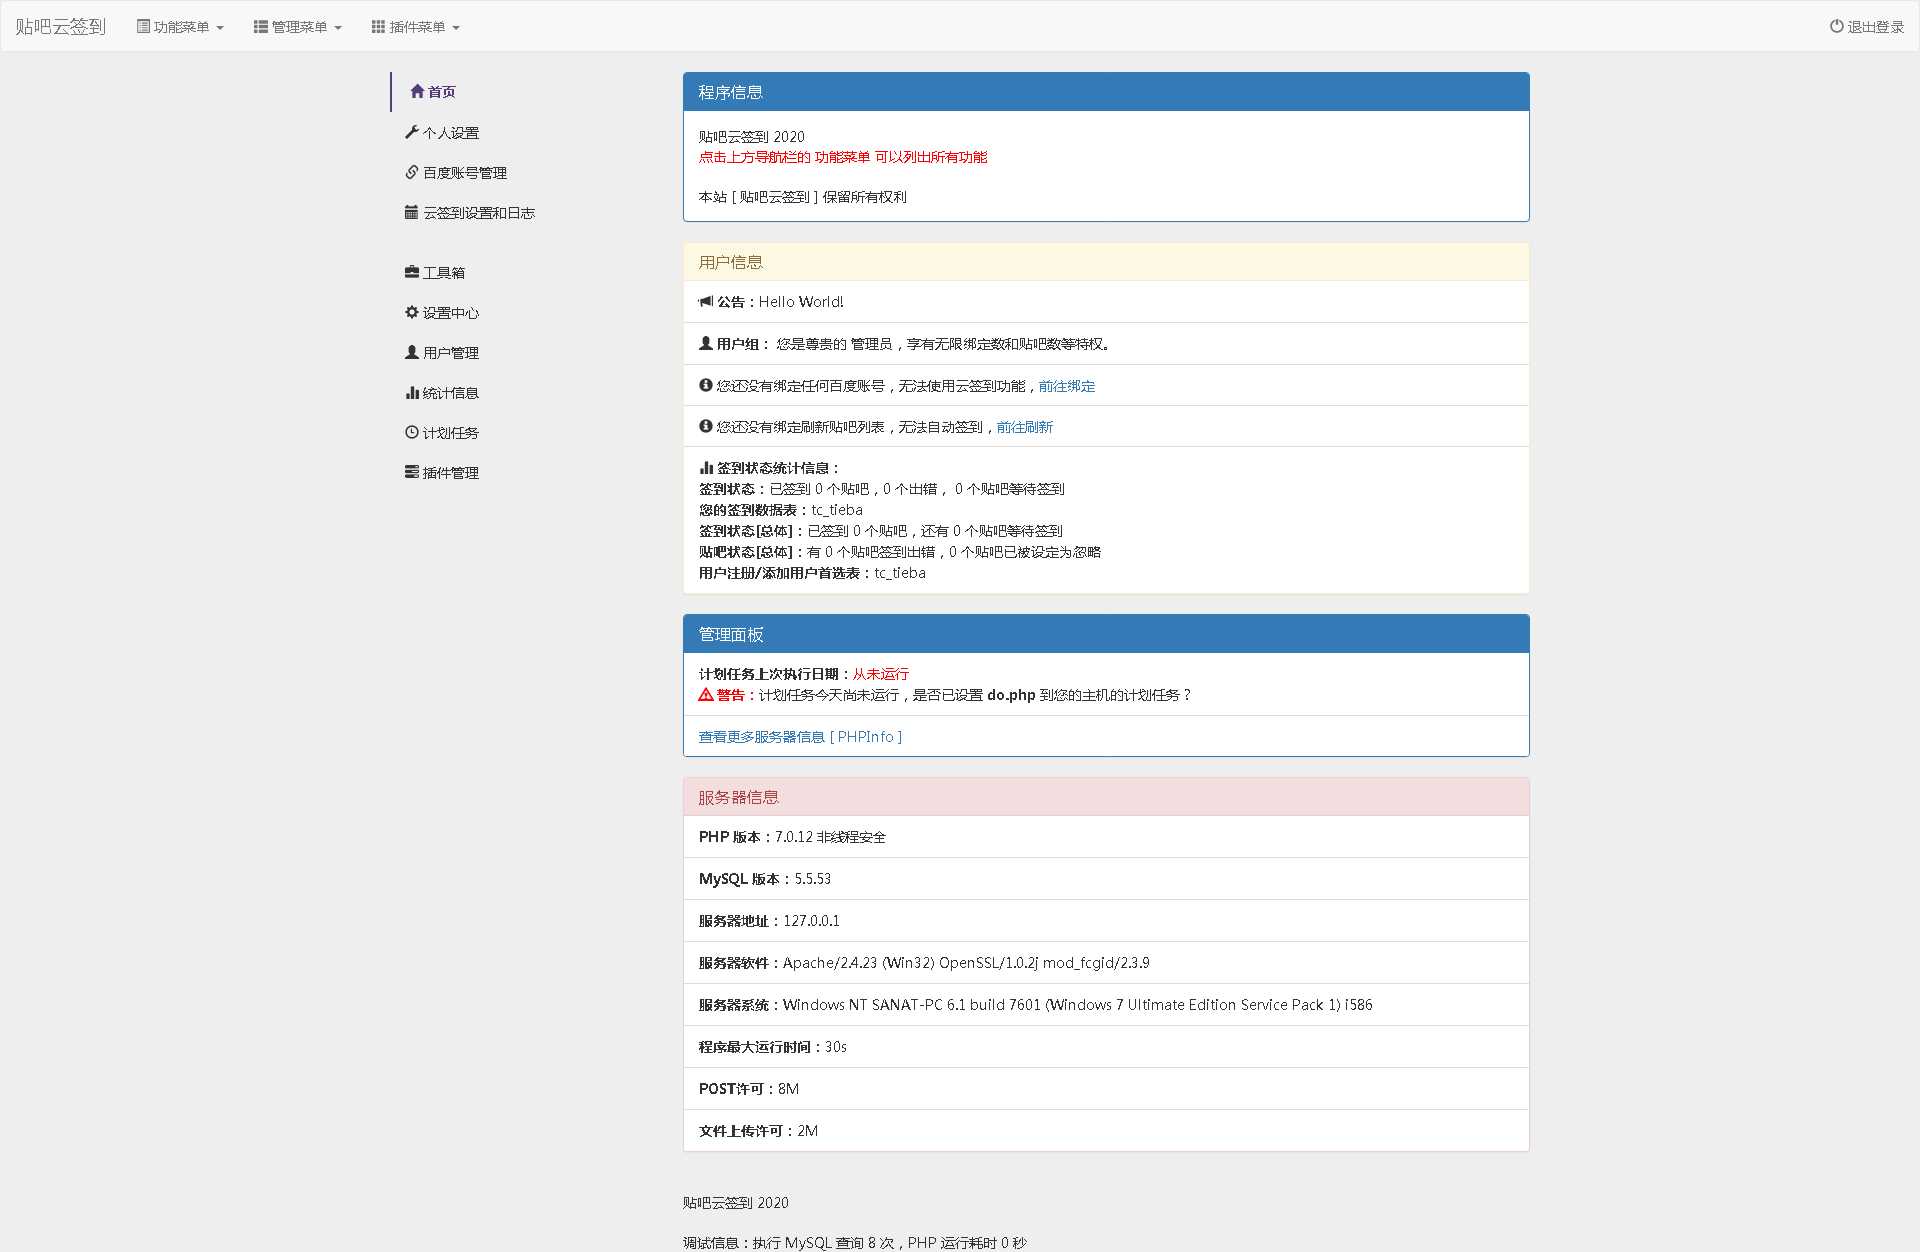
Task: Click the red 从未运行 status text
Action: pos(879,673)
